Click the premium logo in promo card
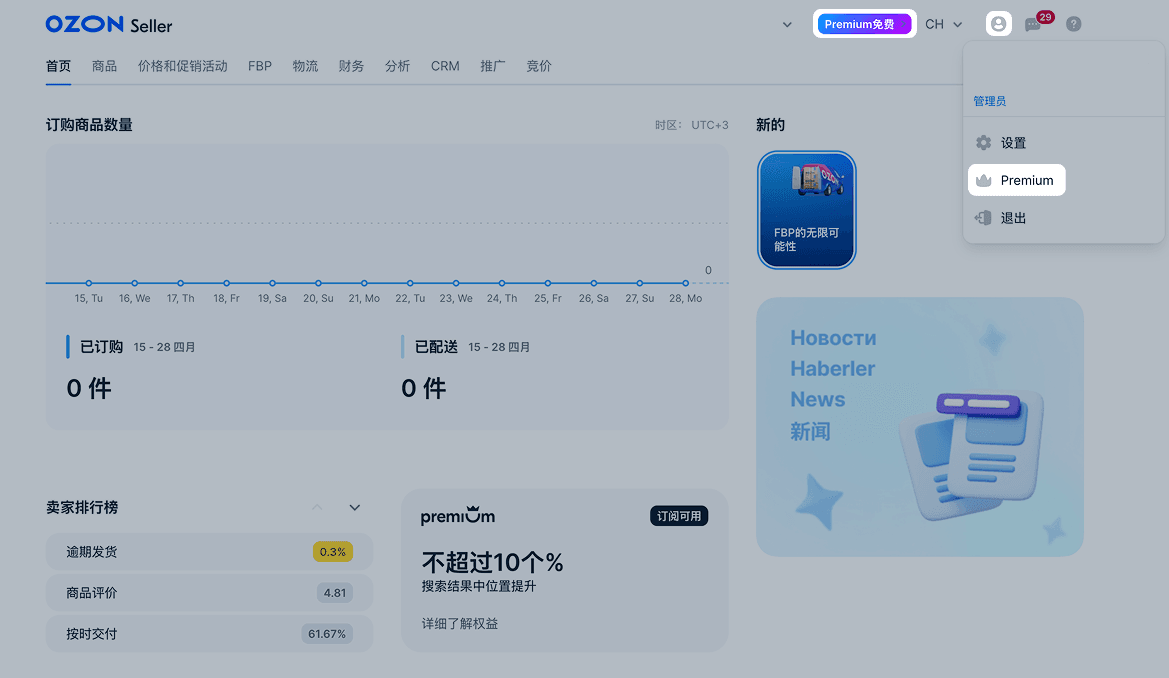Viewport: 1169px width, 678px height. pyautogui.click(x=458, y=515)
